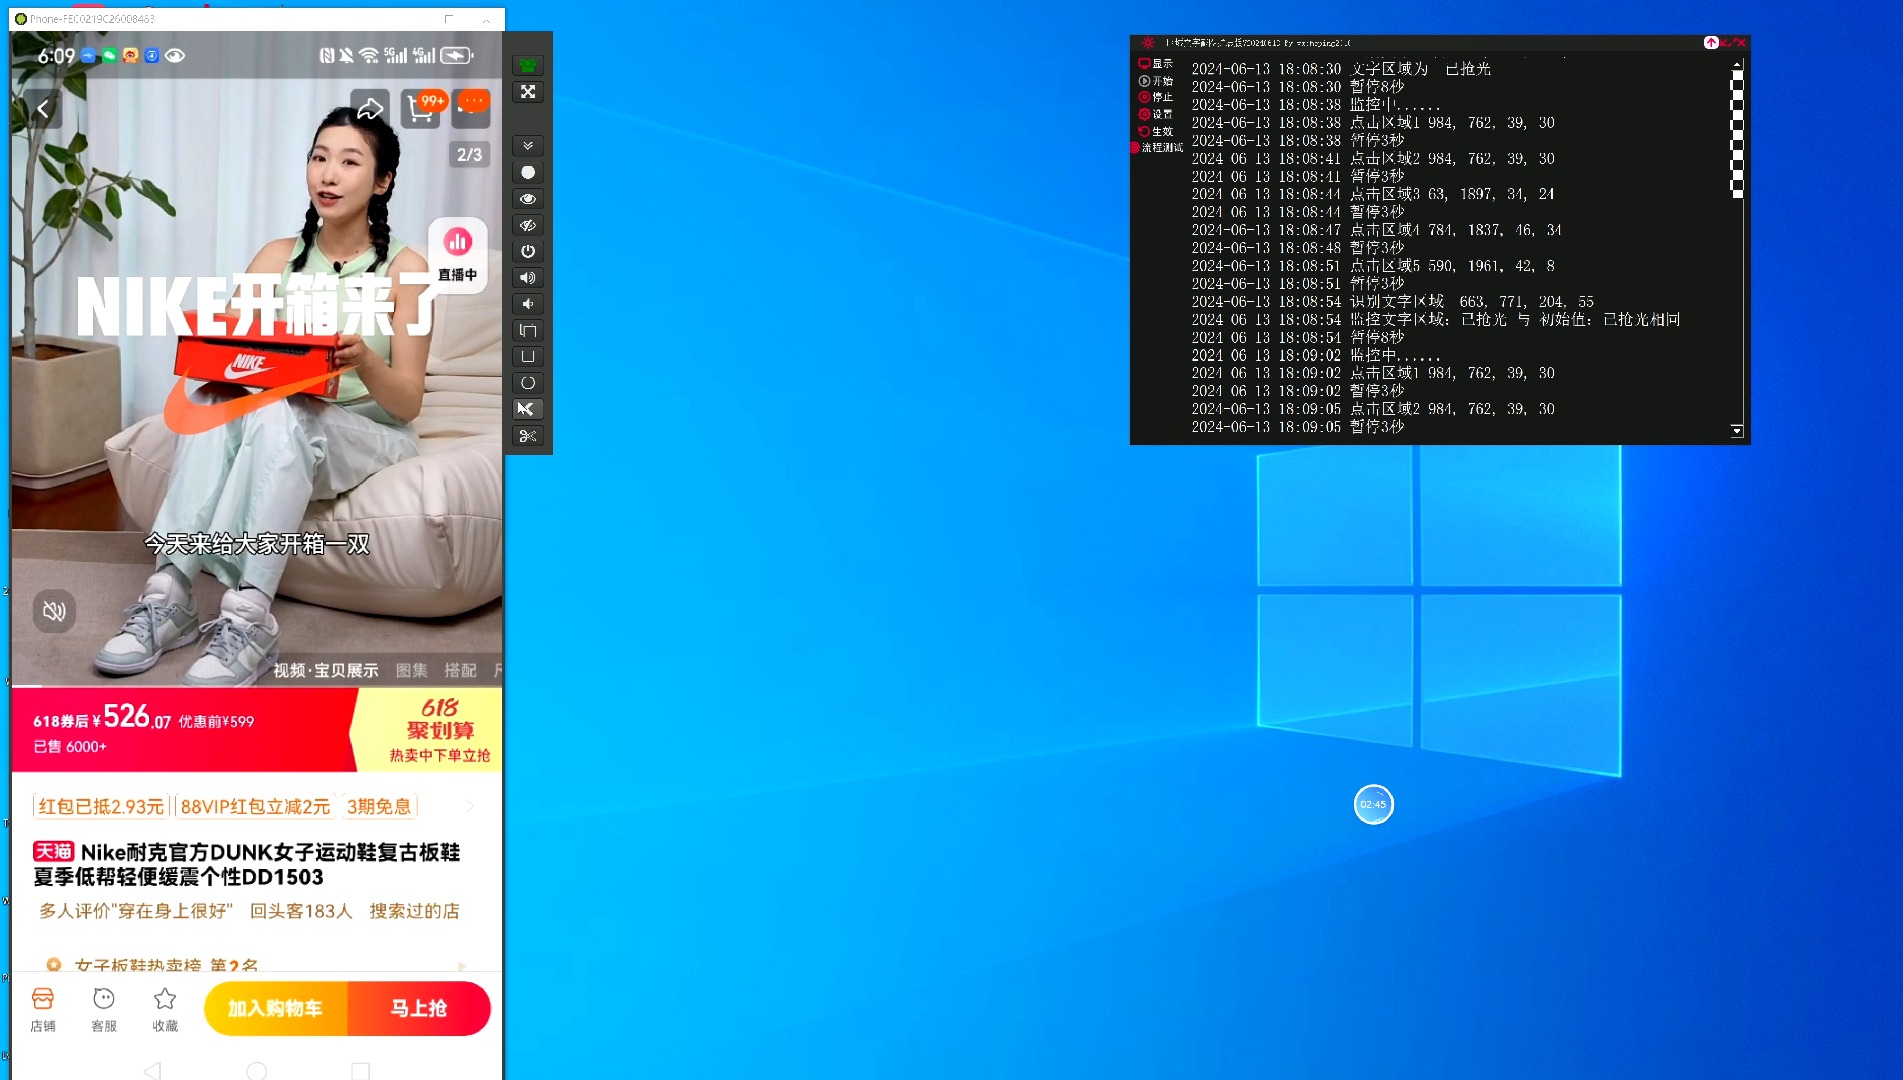Image resolution: width=1903 pixels, height=1080 pixels.
Task: Click 流程测试 in the monitor script window
Action: (1156, 147)
